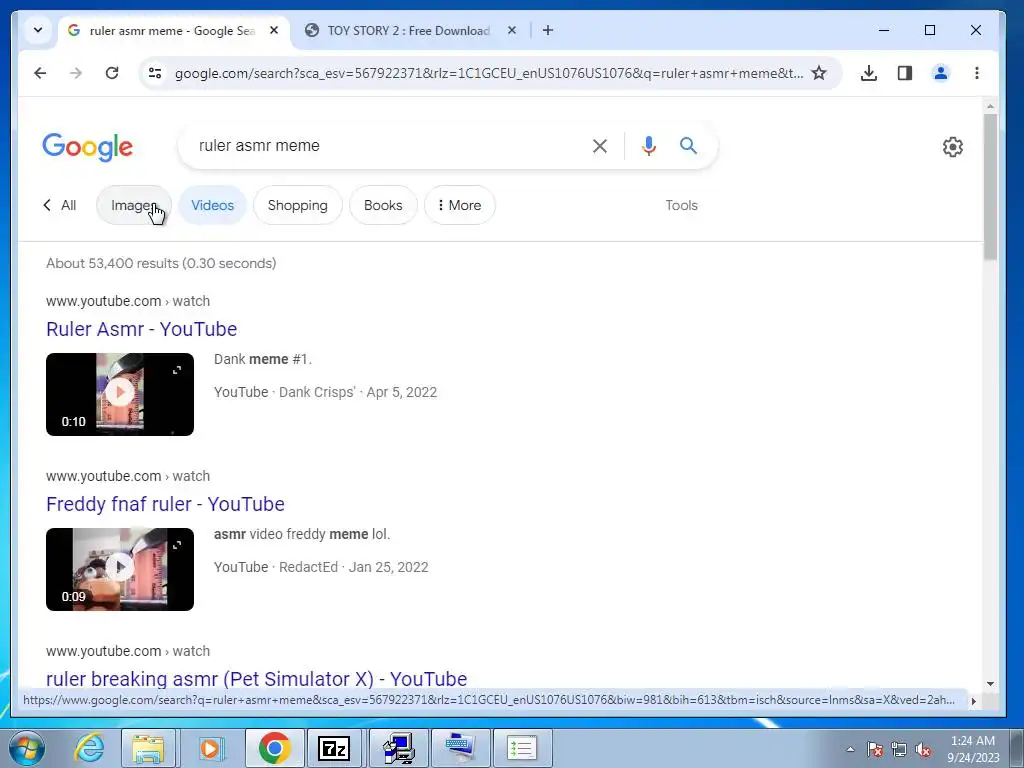Show hidden system tray icons
The image size is (1024, 768).
[850, 749]
